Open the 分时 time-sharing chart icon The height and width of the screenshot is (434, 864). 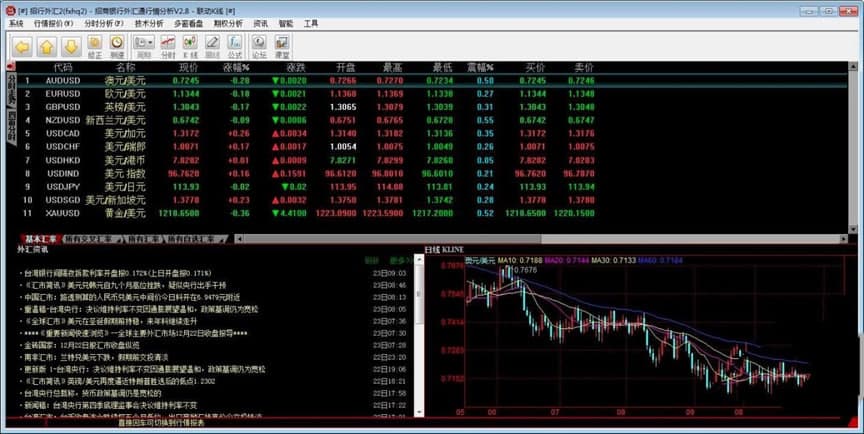coord(168,47)
